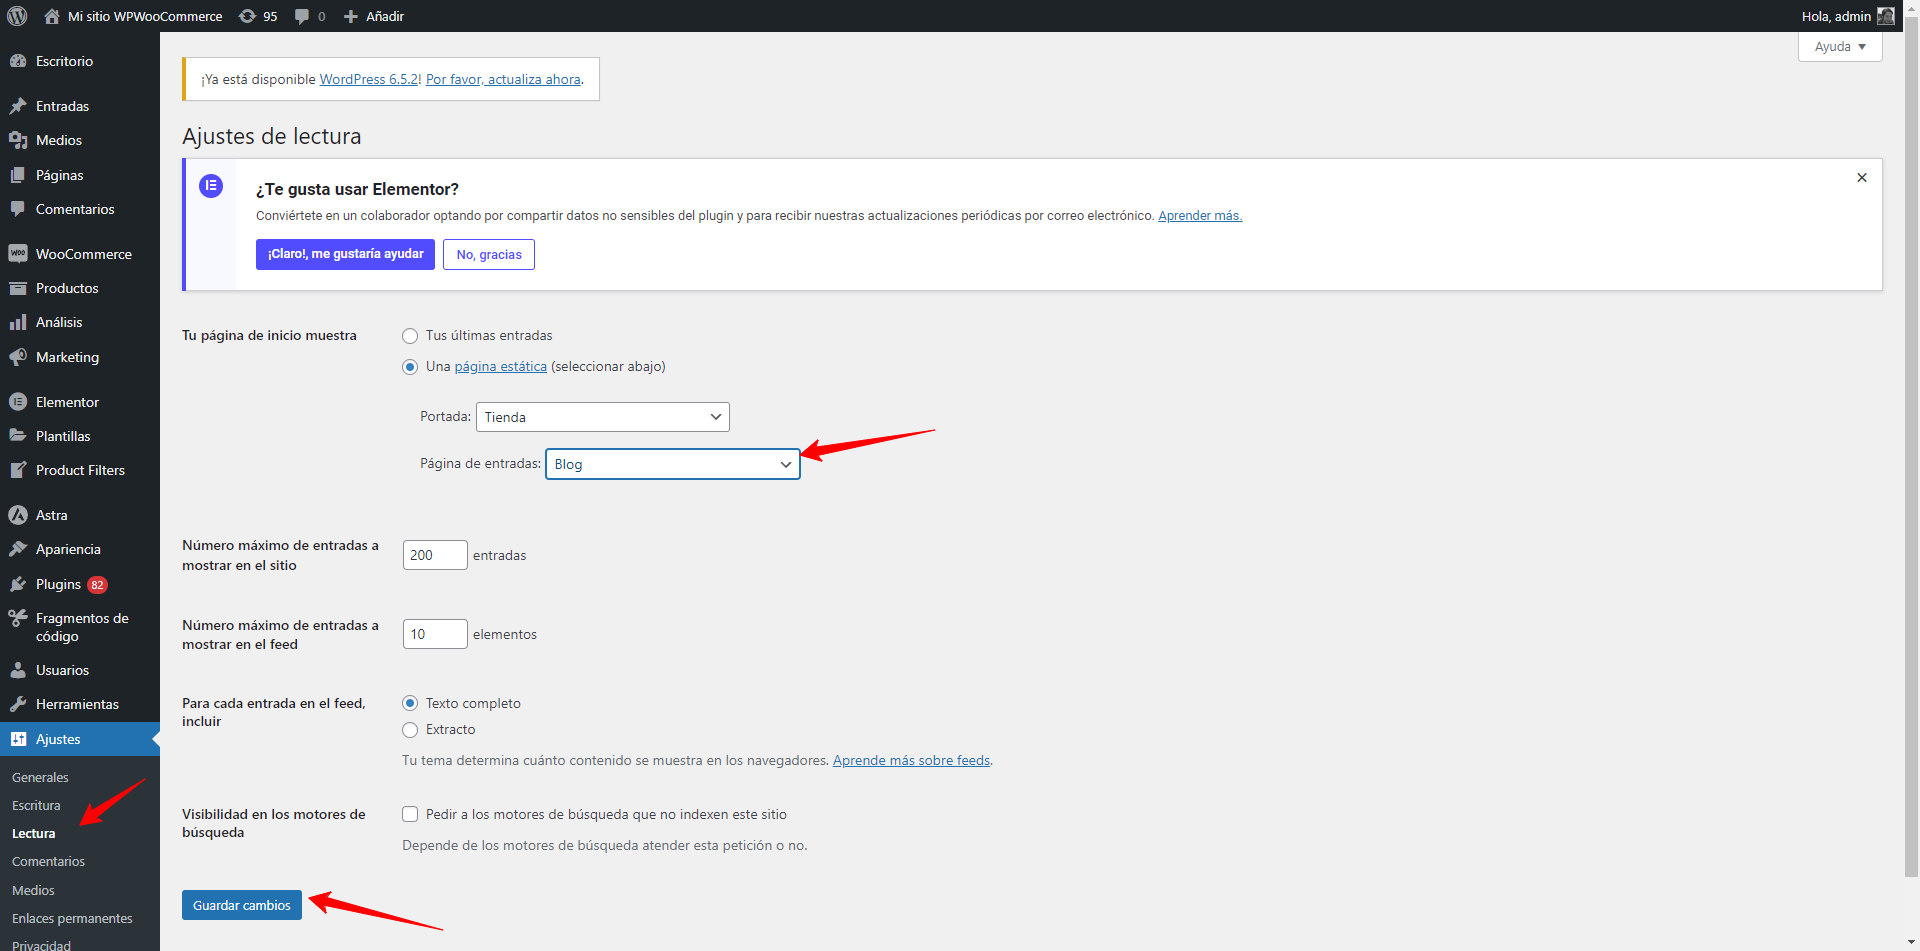
Task: Open Enlaces permanentes submenu
Action: click(x=72, y=918)
